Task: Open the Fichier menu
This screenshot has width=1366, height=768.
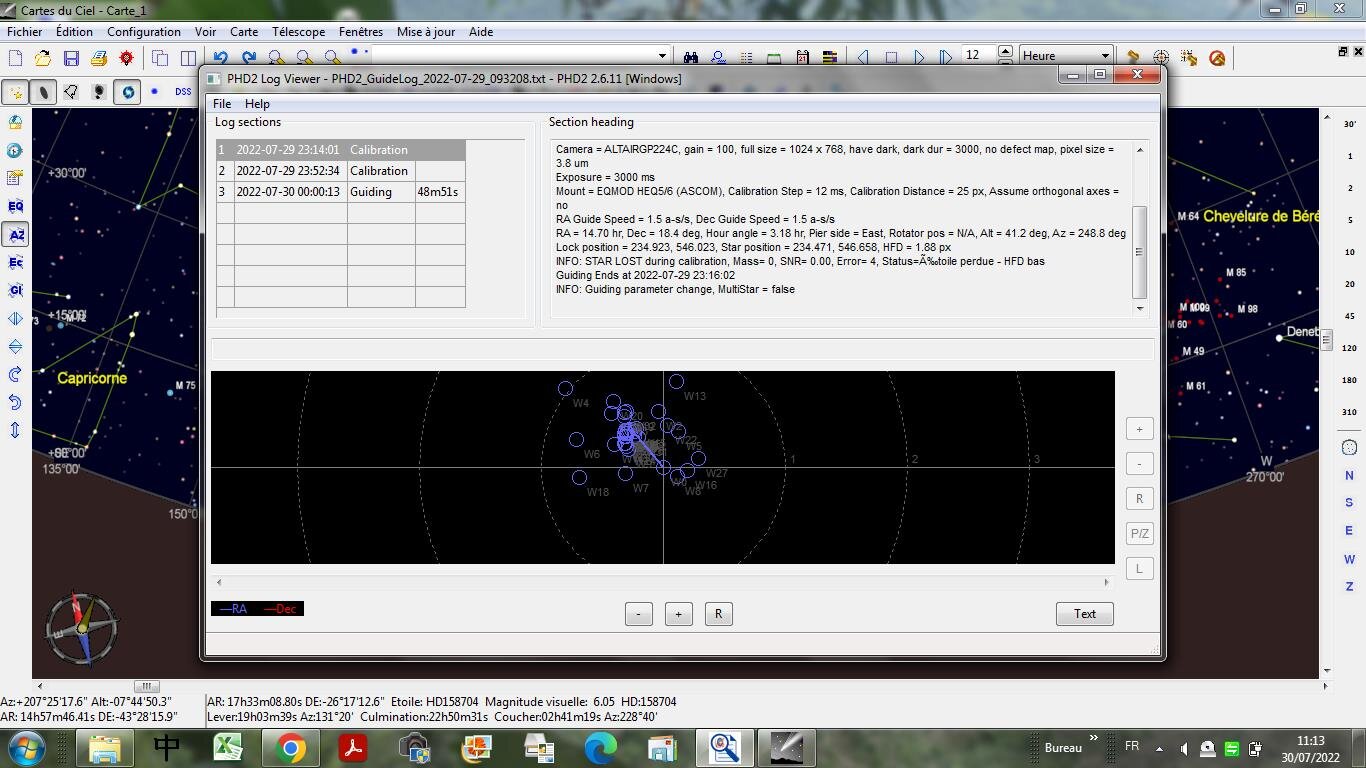Action: point(25,32)
